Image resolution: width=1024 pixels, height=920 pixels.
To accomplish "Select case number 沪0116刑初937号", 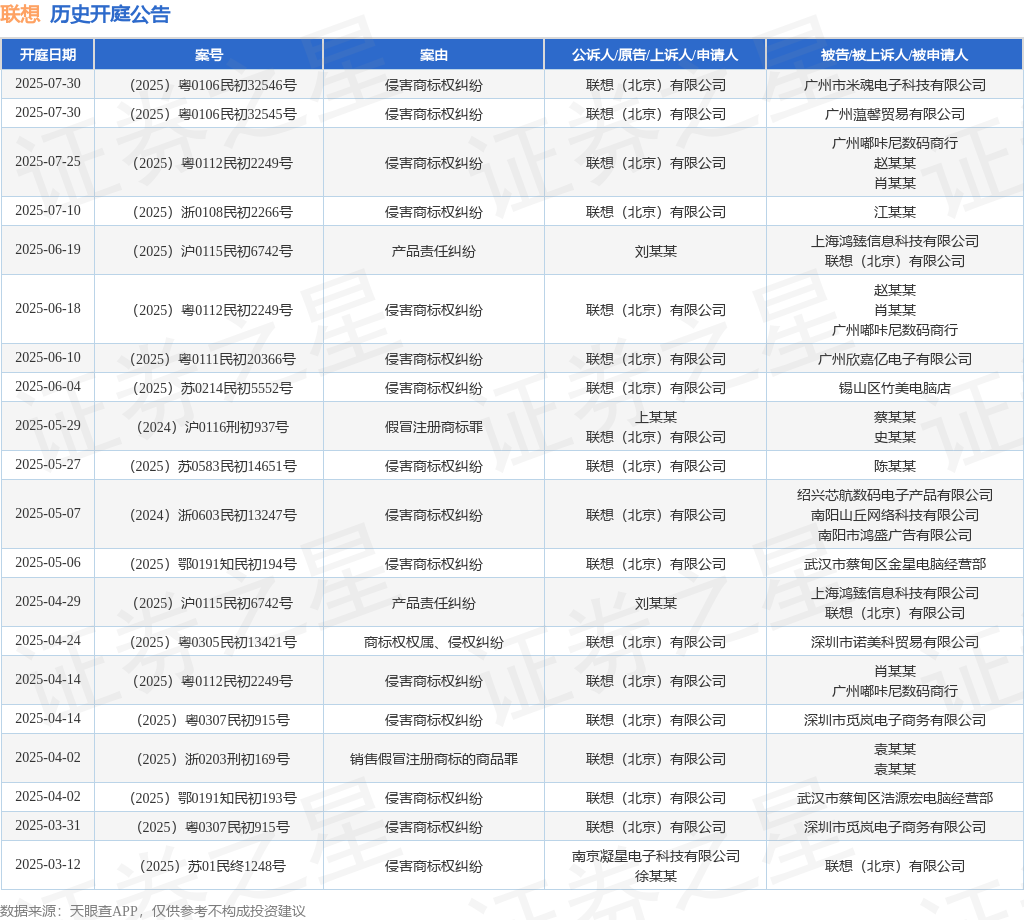I will (213, 427).
